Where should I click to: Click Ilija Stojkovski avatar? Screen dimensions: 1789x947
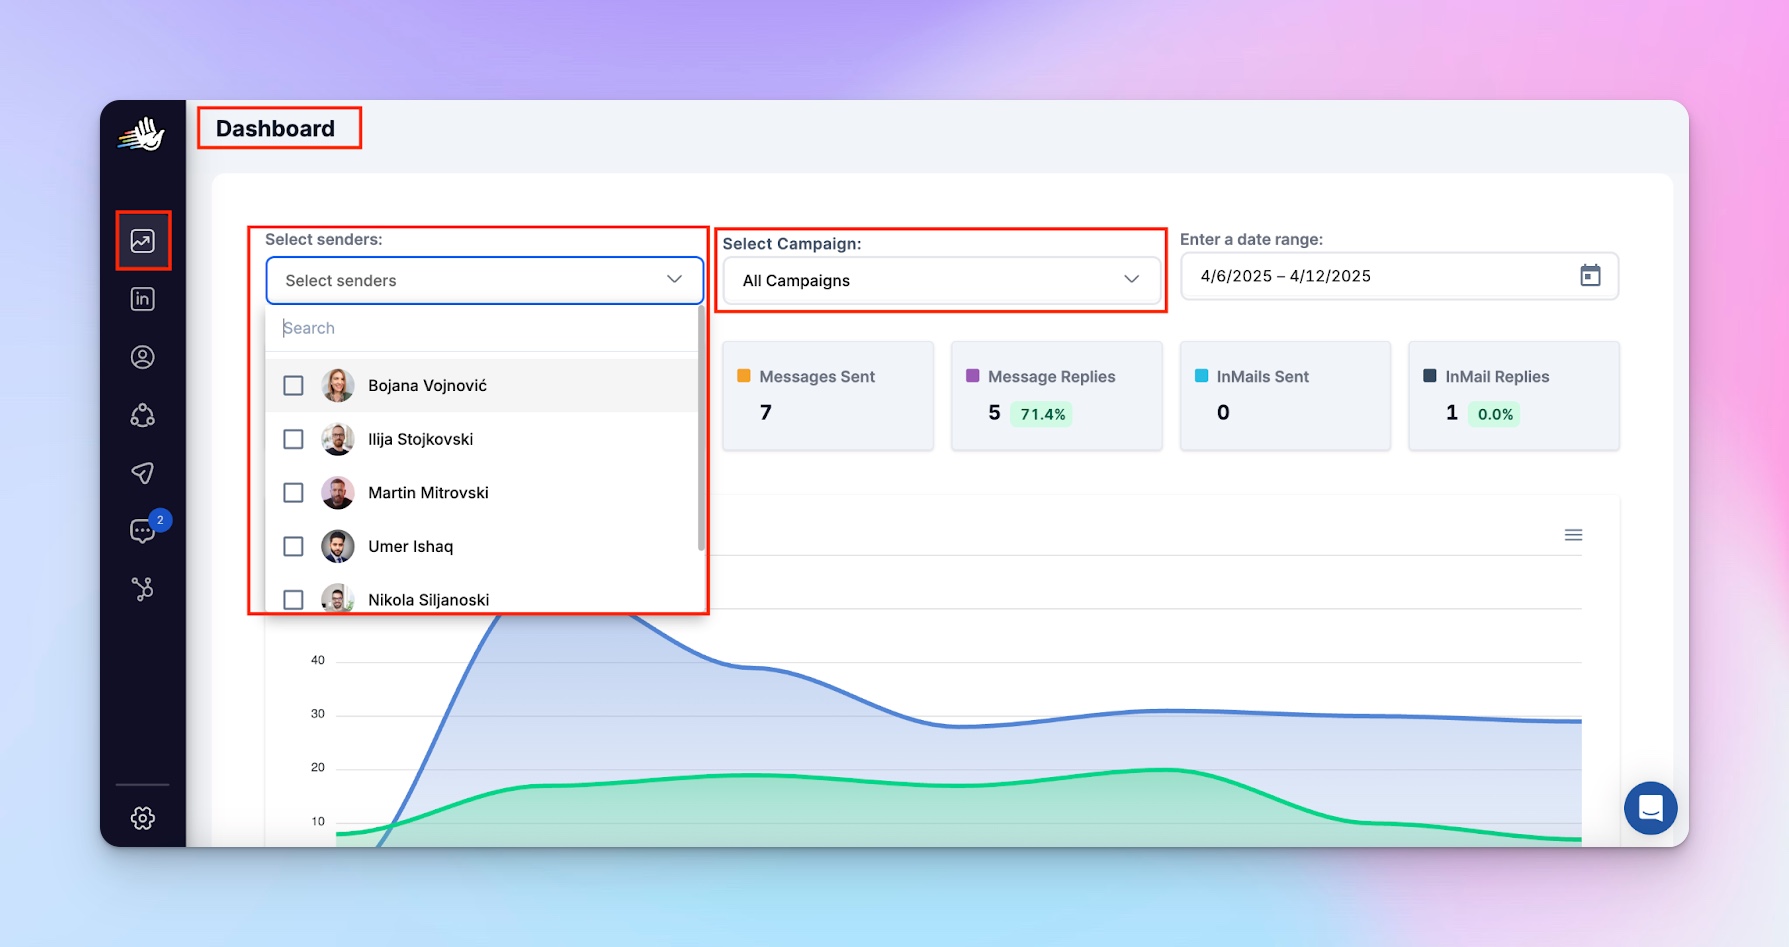coord(338,439)
